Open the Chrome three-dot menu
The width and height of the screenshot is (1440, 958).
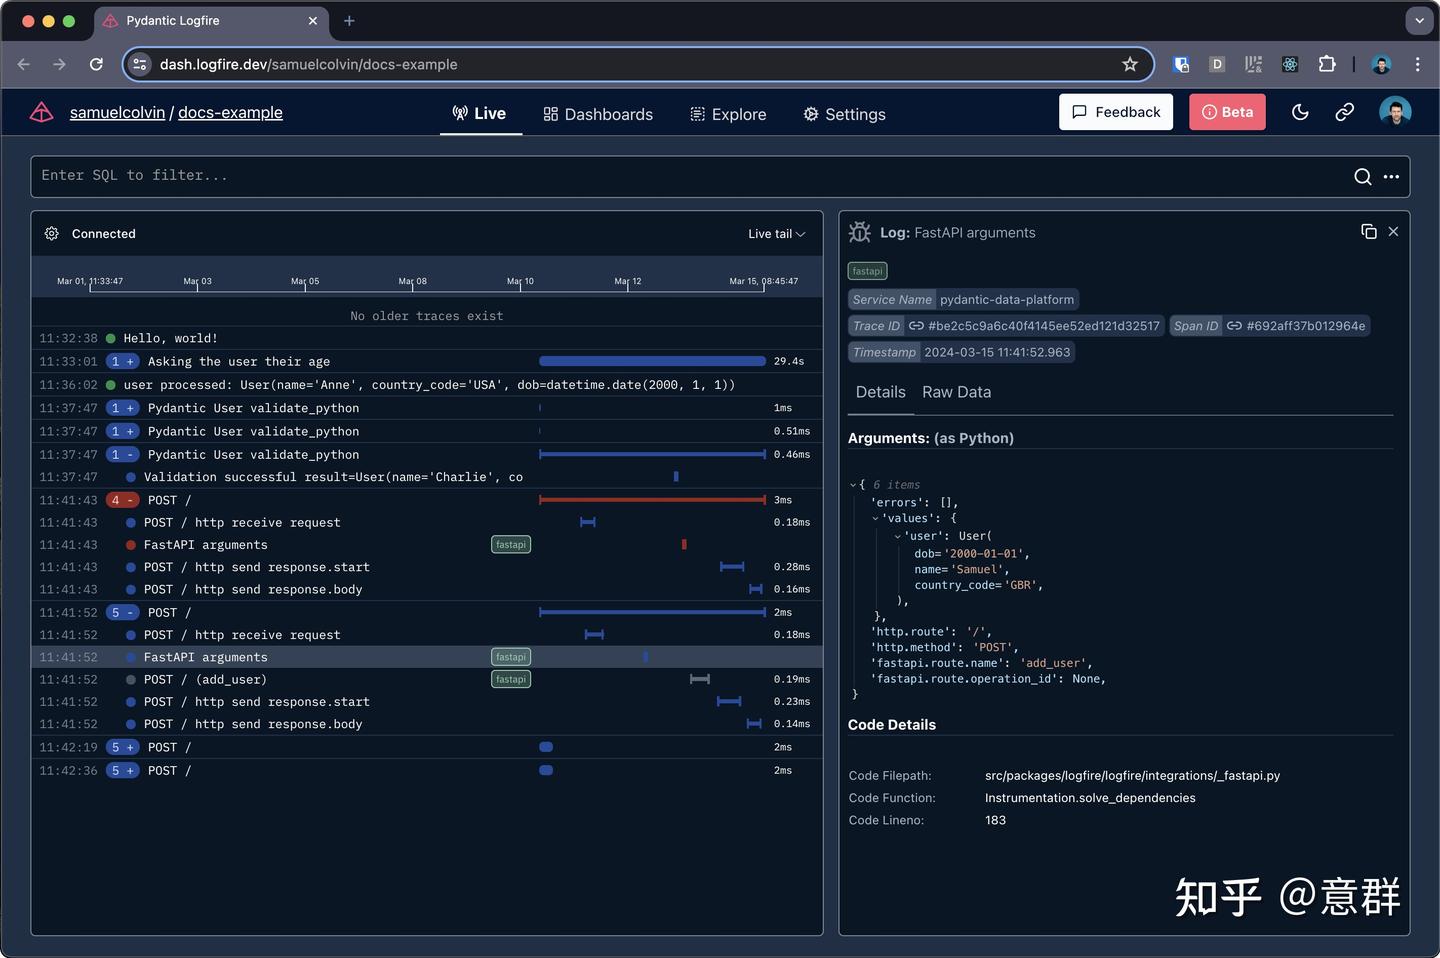tap(1417, 64)
